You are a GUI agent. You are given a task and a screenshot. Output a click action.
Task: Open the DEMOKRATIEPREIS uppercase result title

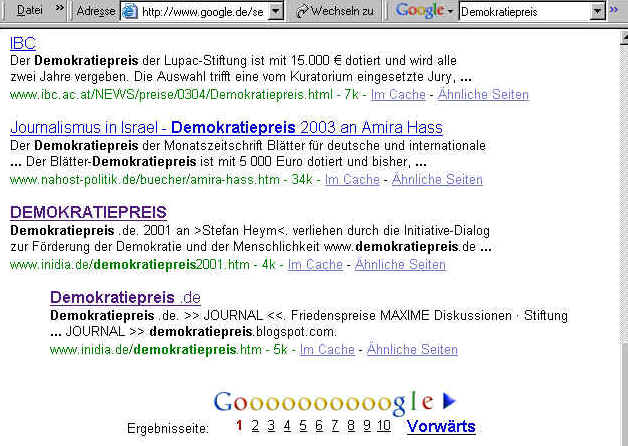(x=89, y=212)
